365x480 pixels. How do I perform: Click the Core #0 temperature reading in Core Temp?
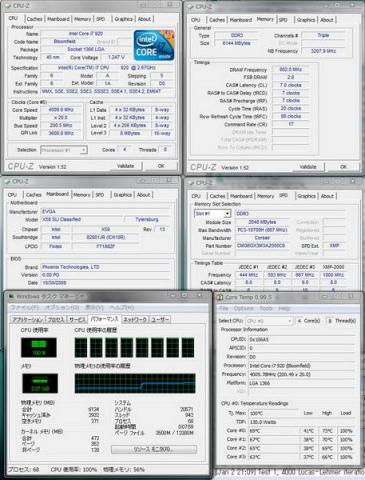pos(273,431)
